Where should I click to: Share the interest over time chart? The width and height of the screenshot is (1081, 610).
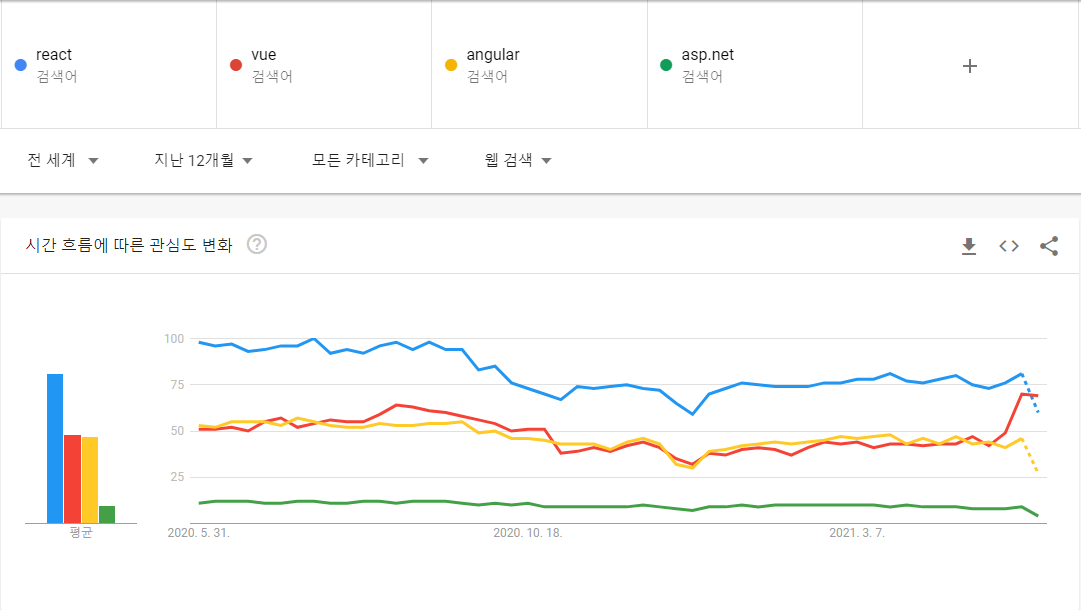(1049, 246)
